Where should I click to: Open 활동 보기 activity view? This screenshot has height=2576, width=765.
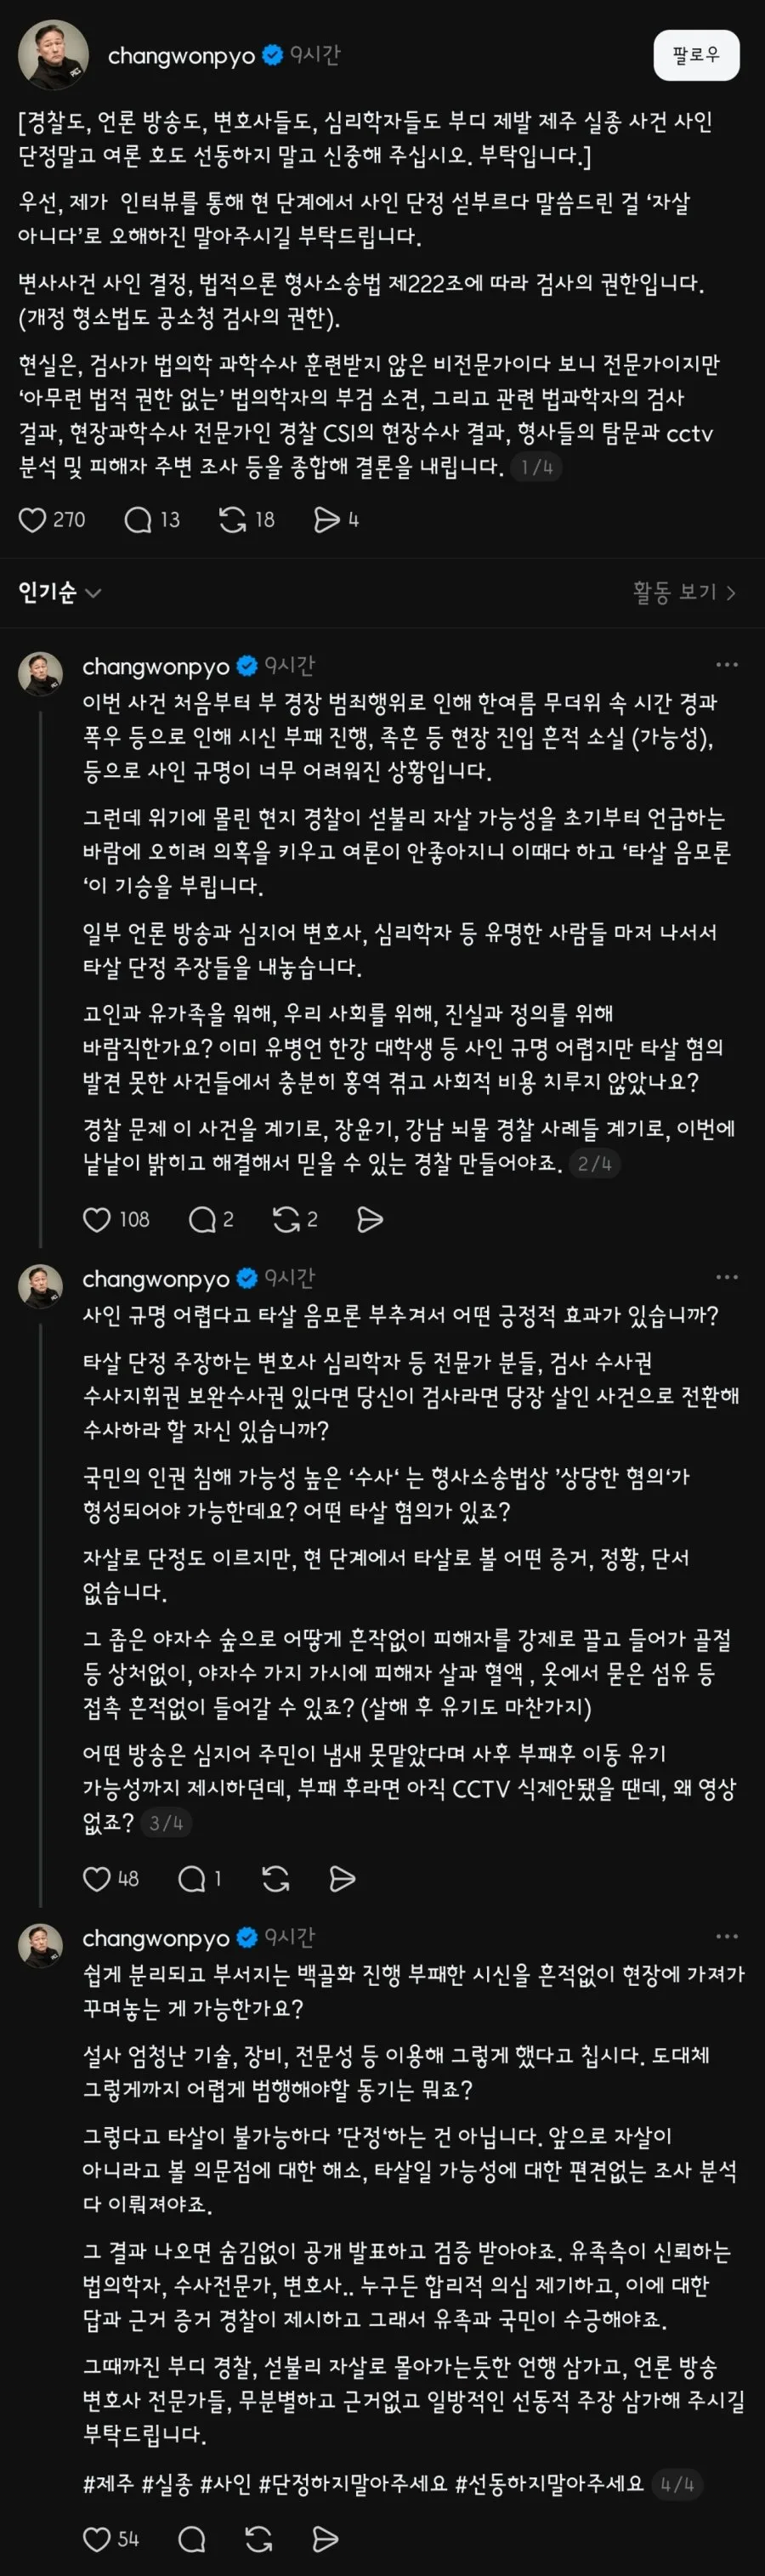(685, 593)
